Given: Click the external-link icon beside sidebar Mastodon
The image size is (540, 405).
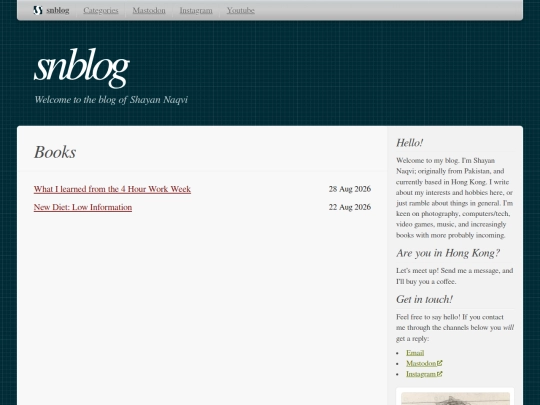Looking at the screenshot, I should pos(439,363).
